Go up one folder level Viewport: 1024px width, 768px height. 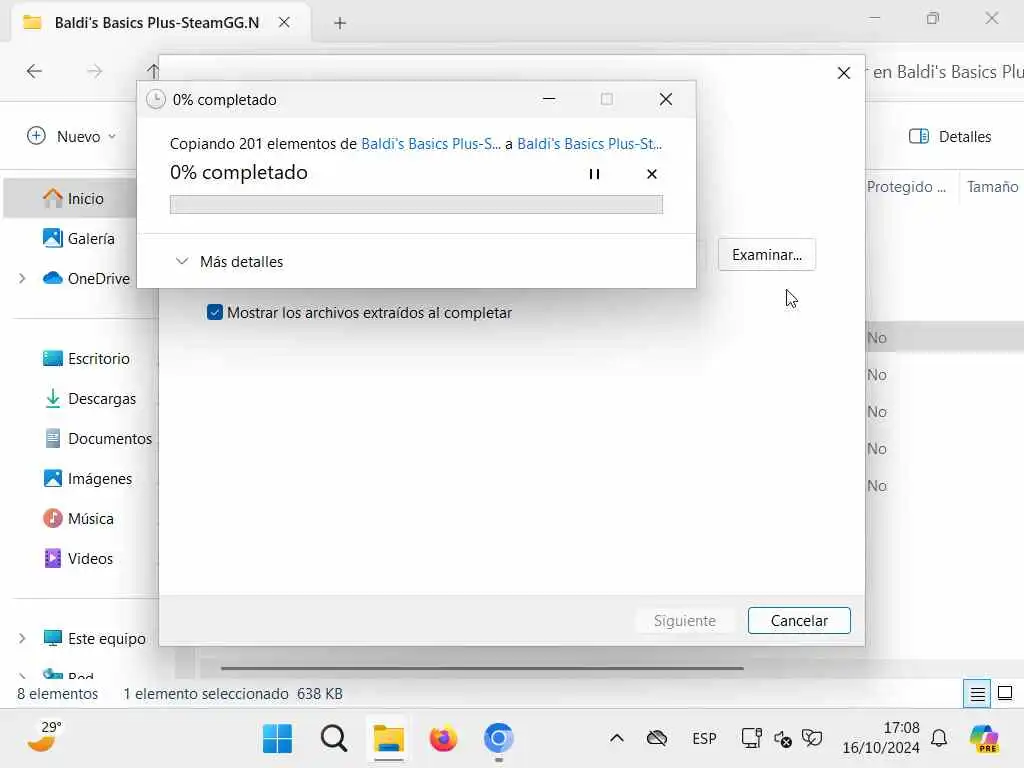click(152, 71)
